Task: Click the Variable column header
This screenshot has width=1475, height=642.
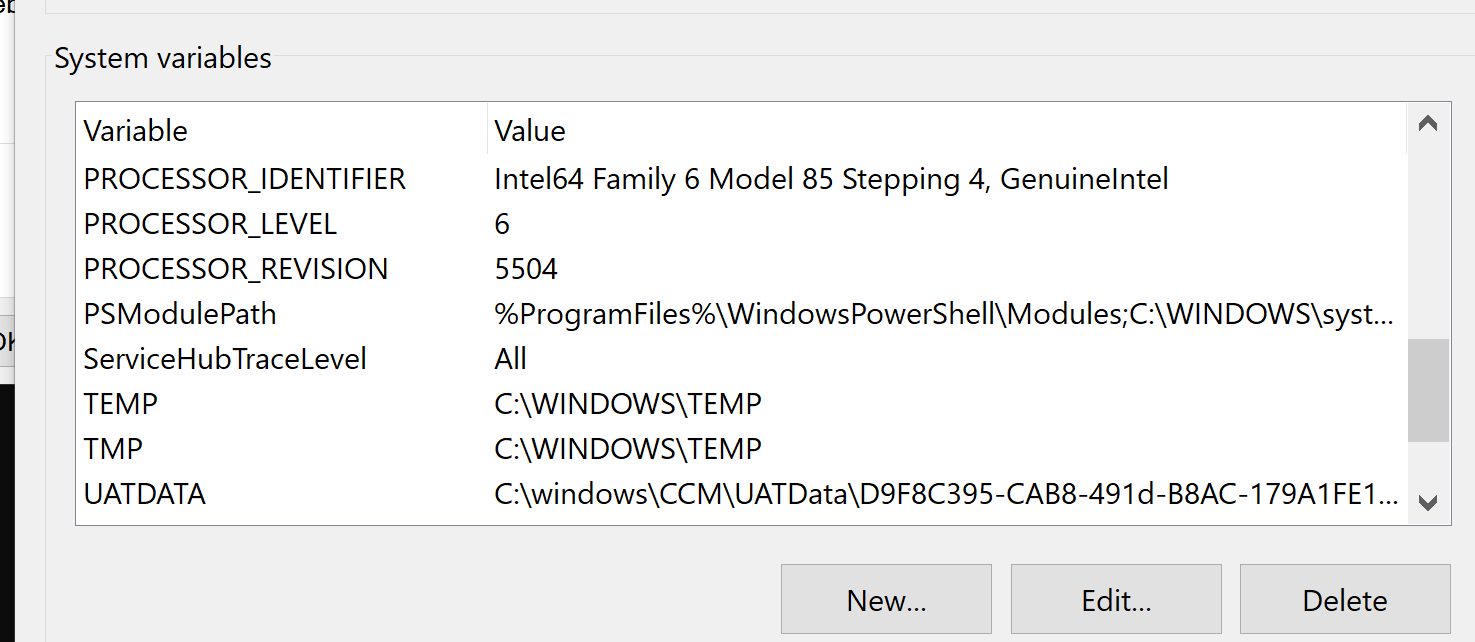Action: click(x=135, y=131)
